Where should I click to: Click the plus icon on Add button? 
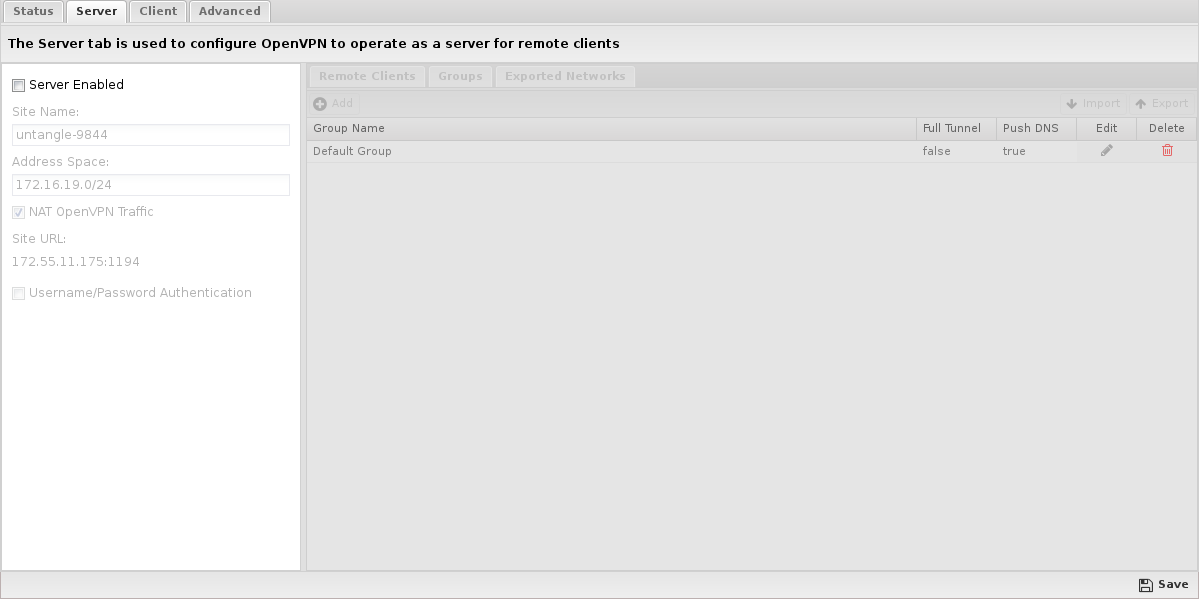[x=320, y=103]
